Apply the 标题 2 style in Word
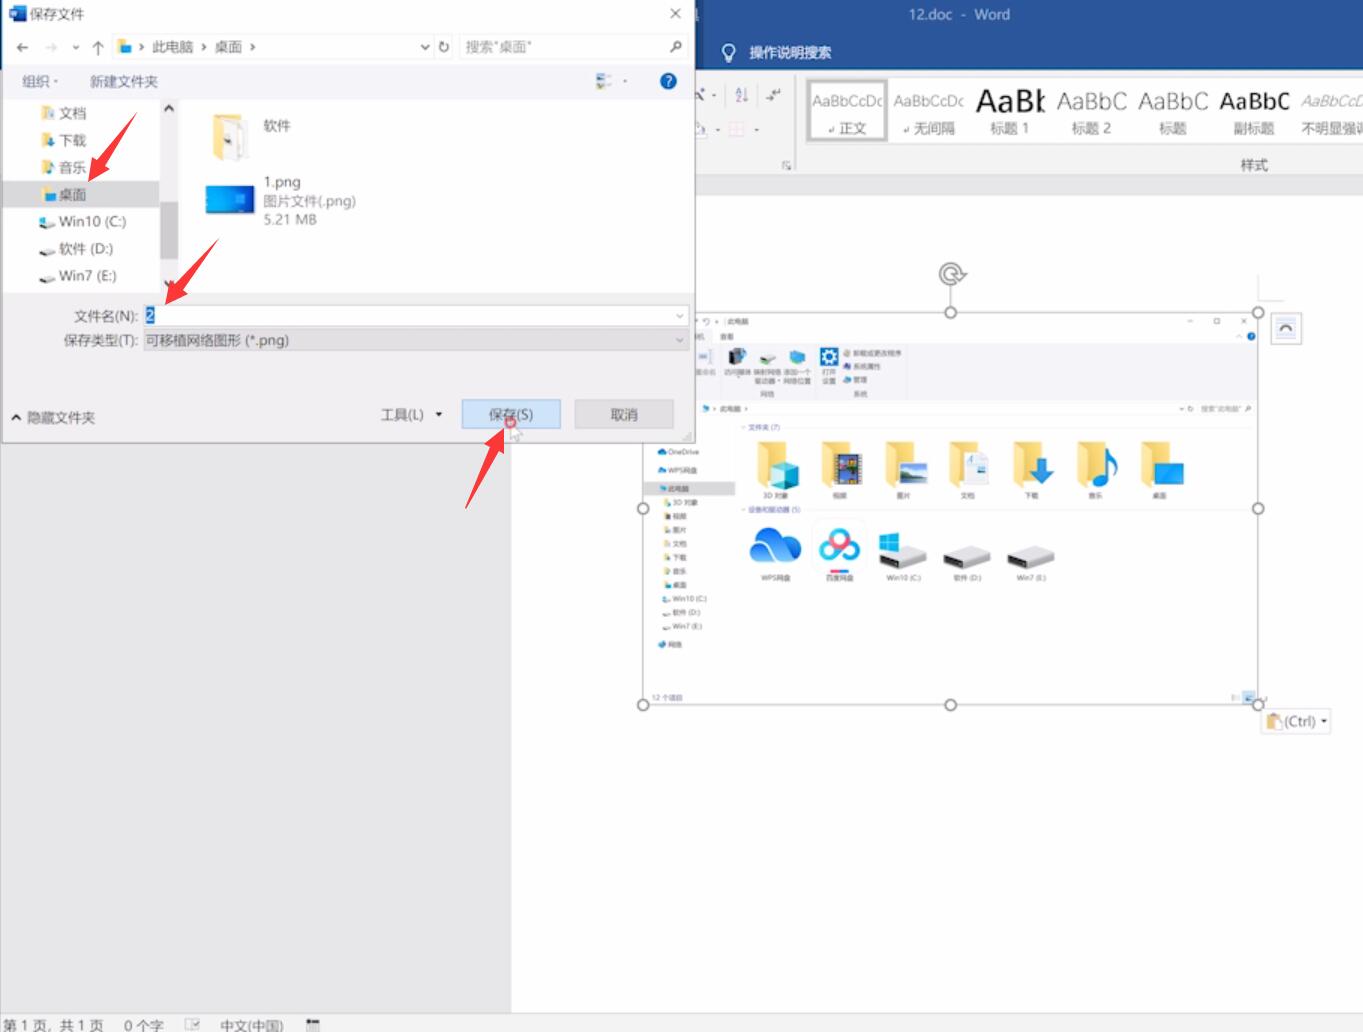The image size is (1363, 1032). (x=1091, y=110)
